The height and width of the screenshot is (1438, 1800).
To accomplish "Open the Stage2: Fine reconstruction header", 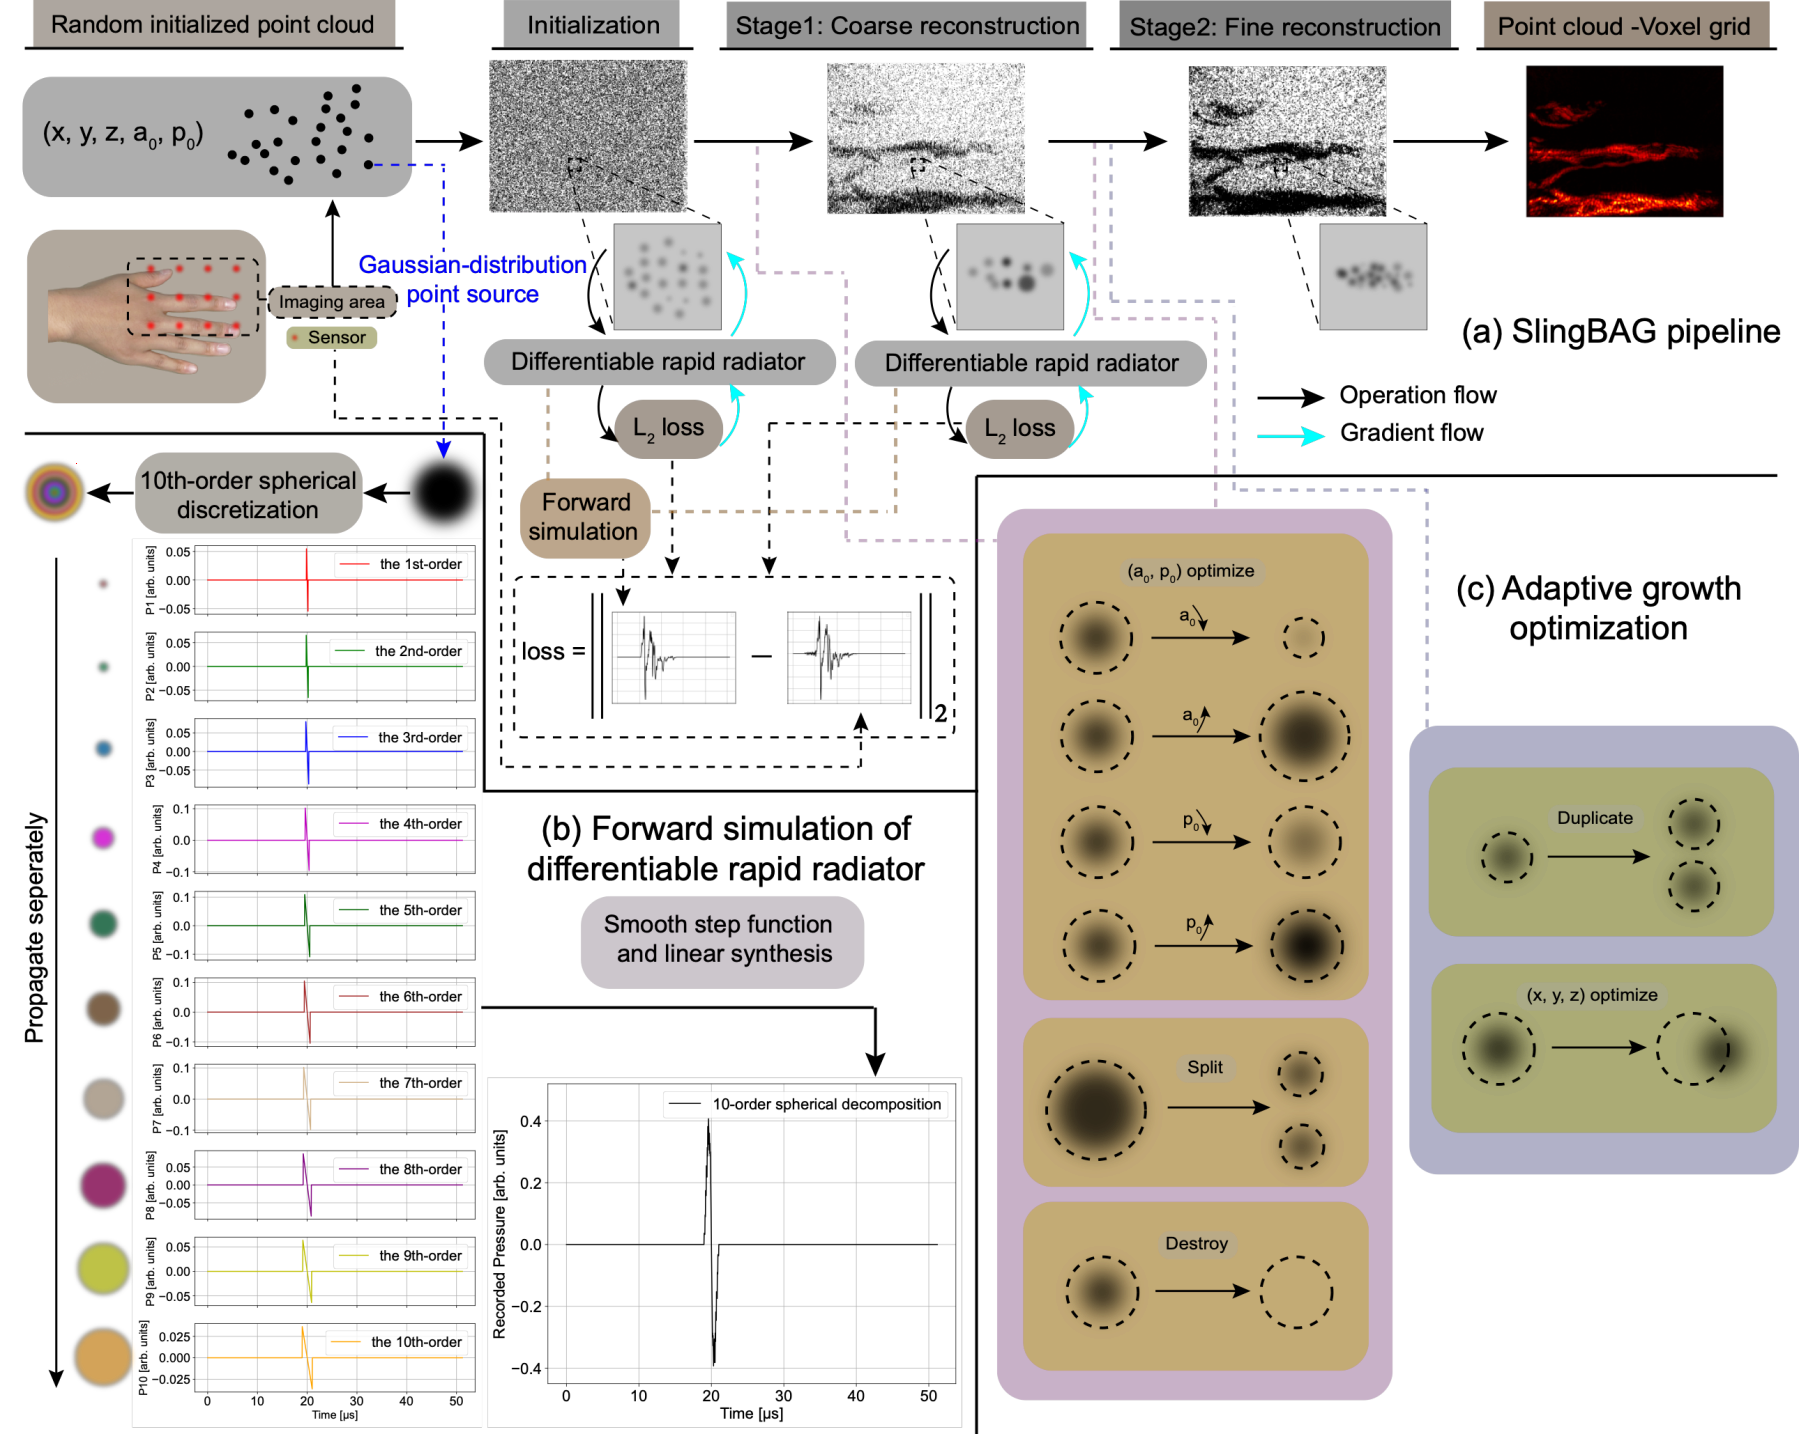I will point(1284,27).
